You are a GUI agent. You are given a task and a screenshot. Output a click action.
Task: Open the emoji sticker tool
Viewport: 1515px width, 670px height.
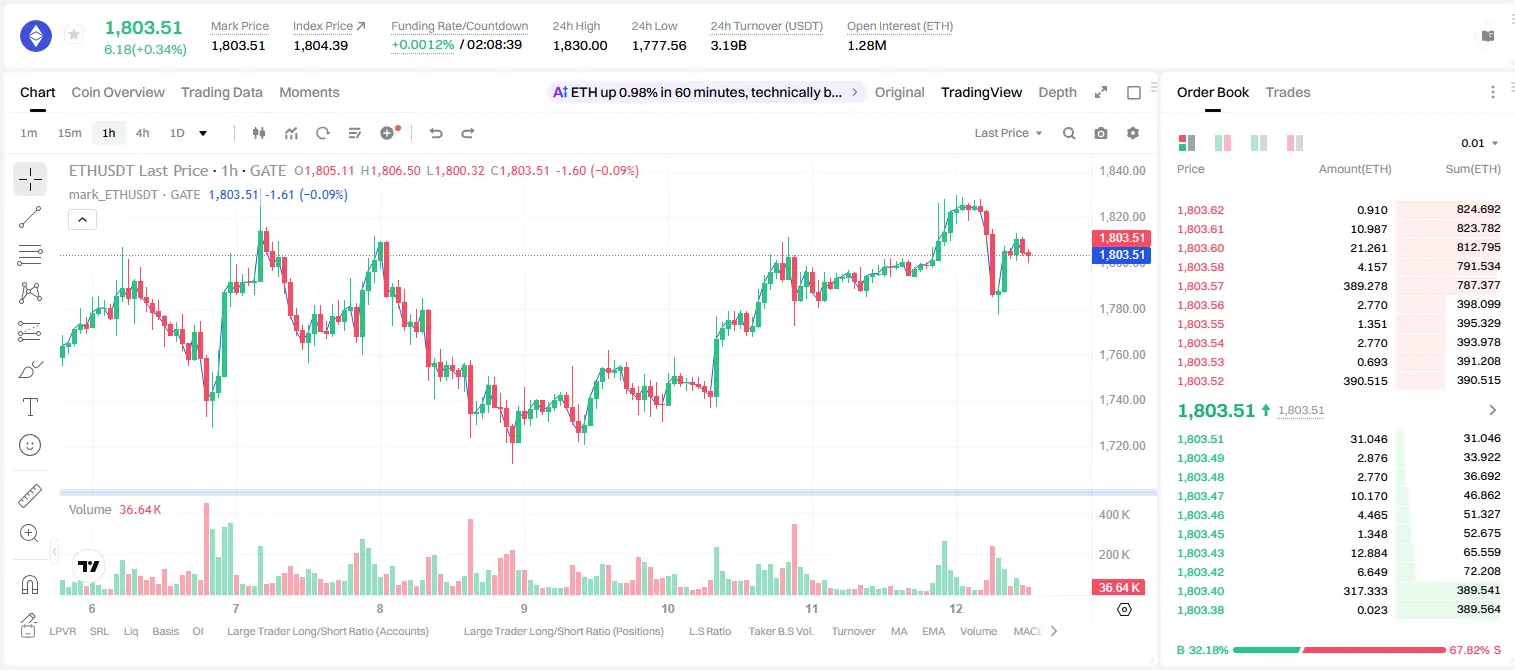tap(30, 445)
